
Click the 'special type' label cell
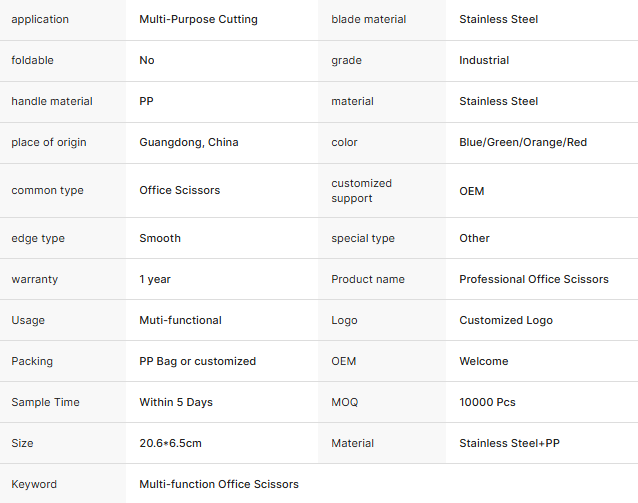[x=363, y=238]
